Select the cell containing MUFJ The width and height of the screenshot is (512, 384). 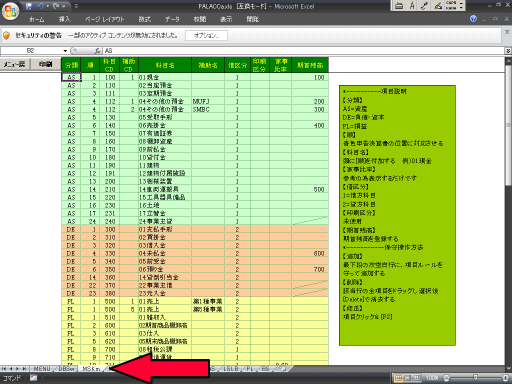(x=208, y=101)
